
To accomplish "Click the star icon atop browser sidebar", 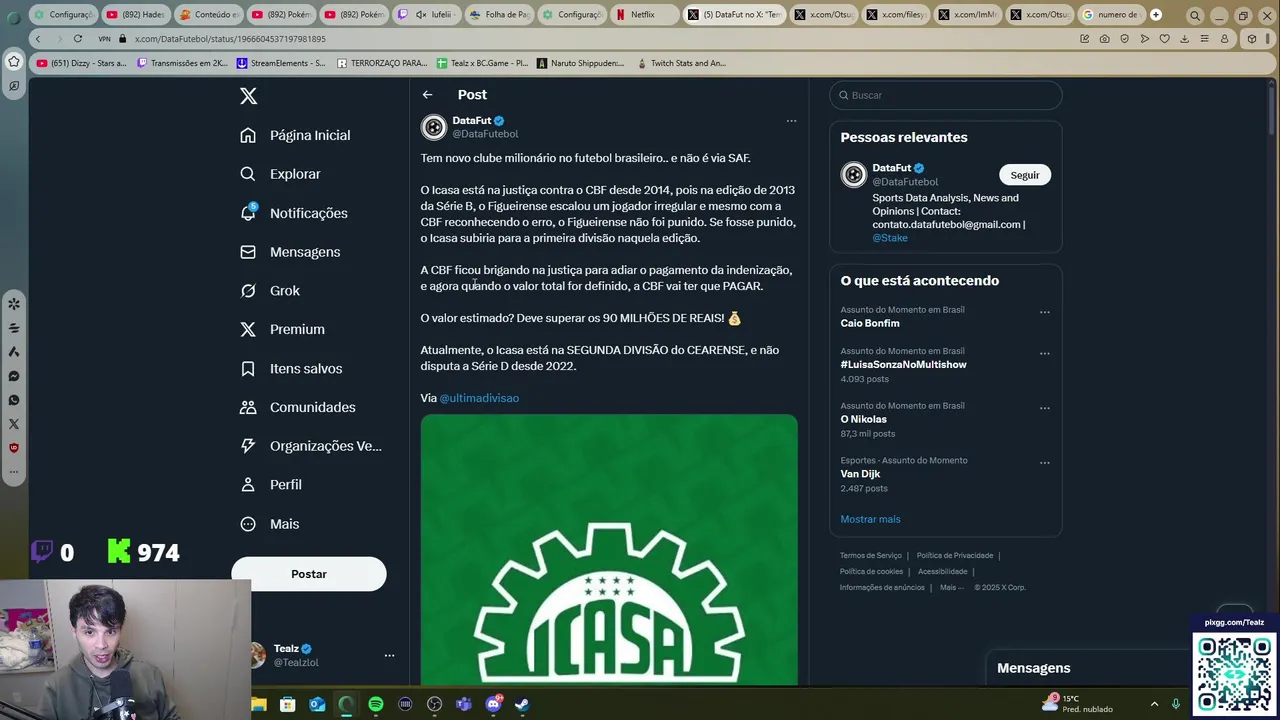I will pos(14,62).
